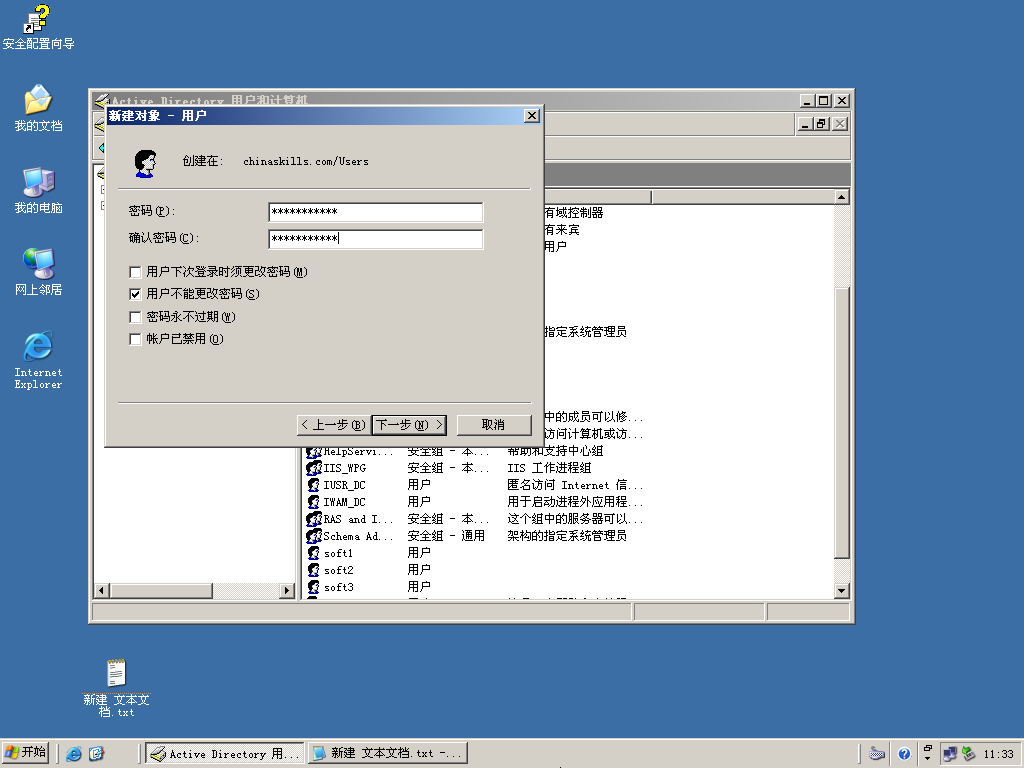1024x768 pixels.
Task: Click the keyboard icon in system tray
Action: pos(877,754)
